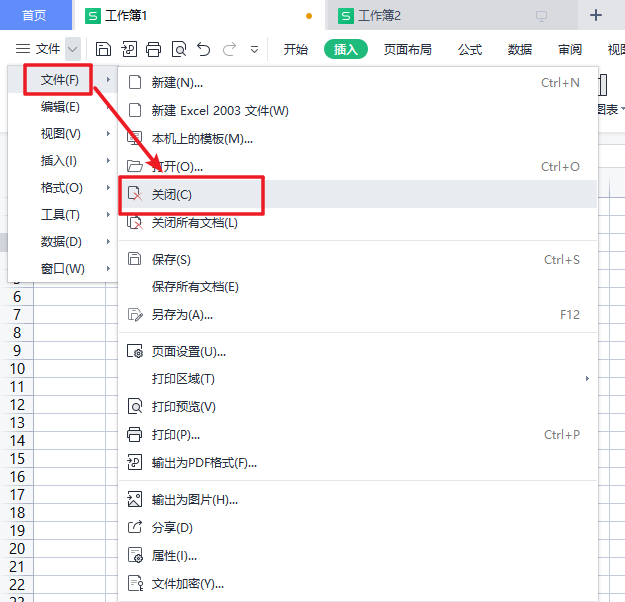Switch to the 首页 tab
This screenshot has width=625, height=602.
click(x=35, y=15)
